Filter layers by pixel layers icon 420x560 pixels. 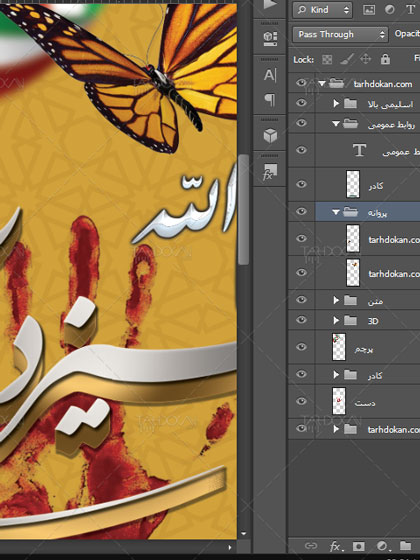tap(369, 10)
